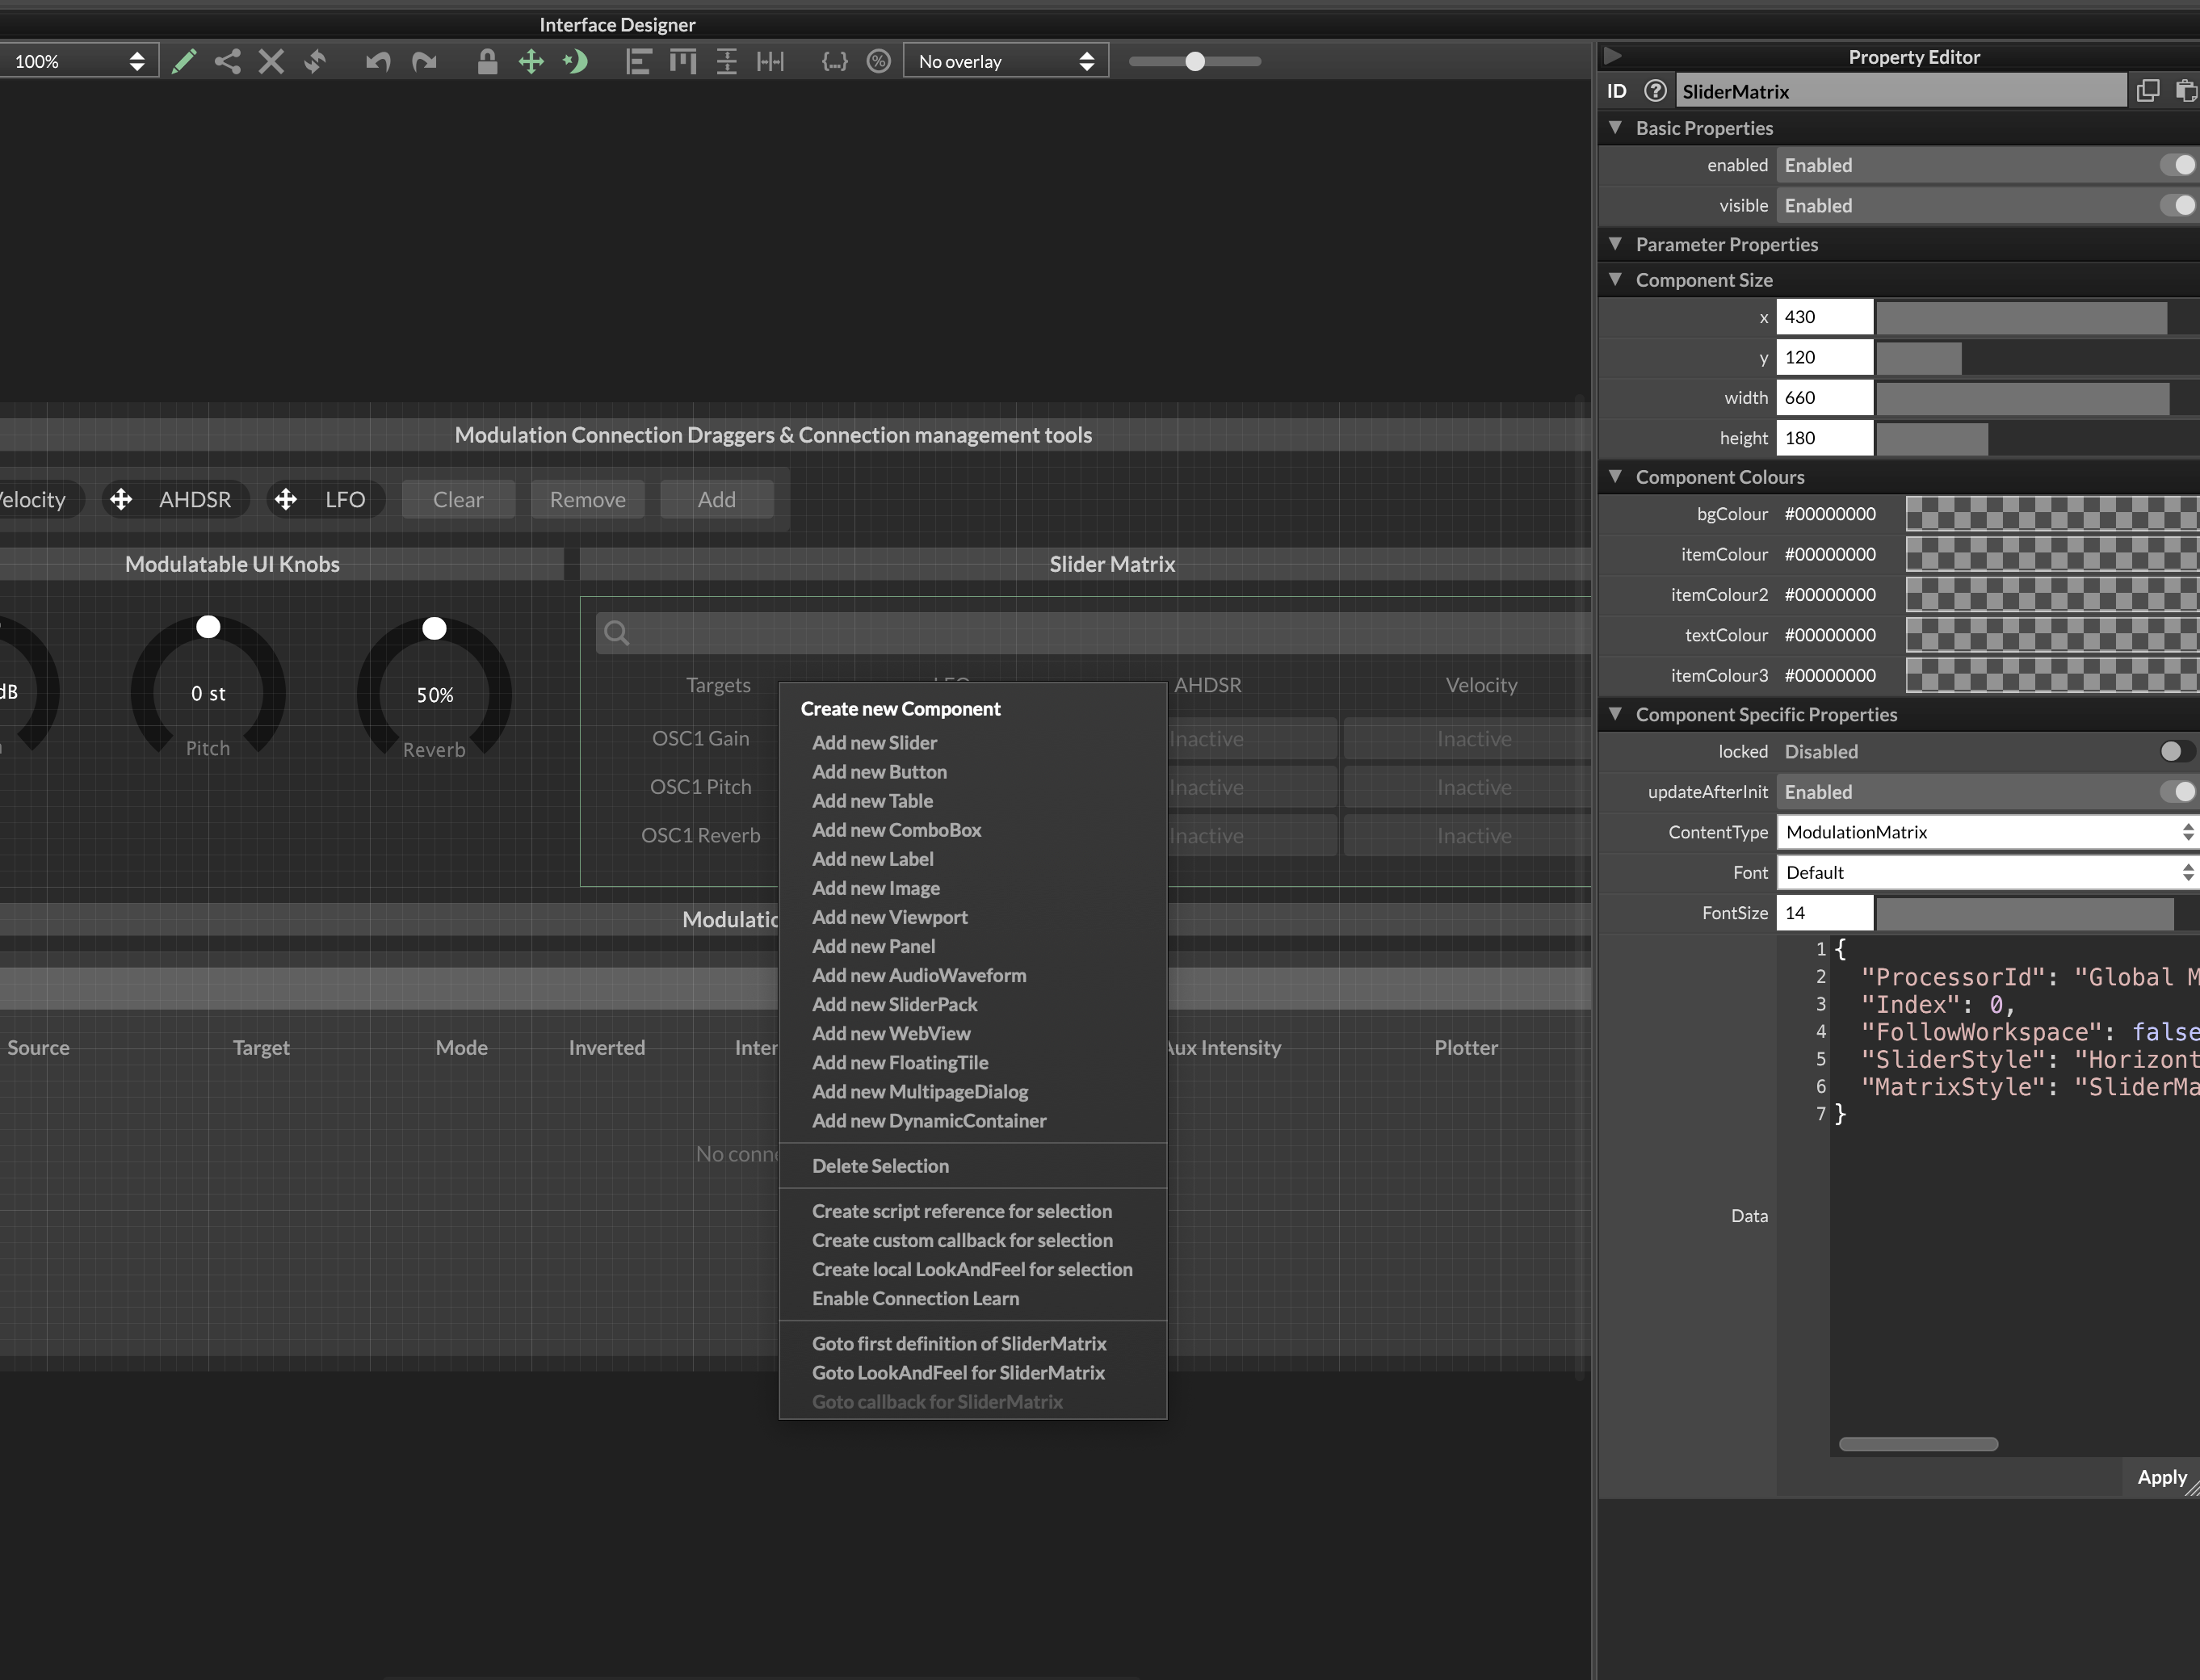2200x1680 pixels.
Task: Click the bgColour checkered swatch
Action: [x=2052, y=514]
